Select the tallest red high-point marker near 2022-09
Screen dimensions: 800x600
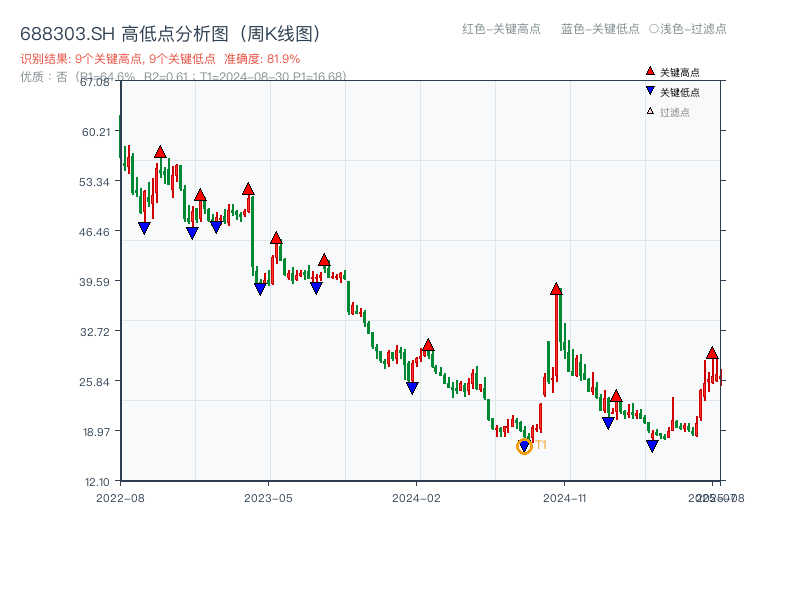[161, 152]
